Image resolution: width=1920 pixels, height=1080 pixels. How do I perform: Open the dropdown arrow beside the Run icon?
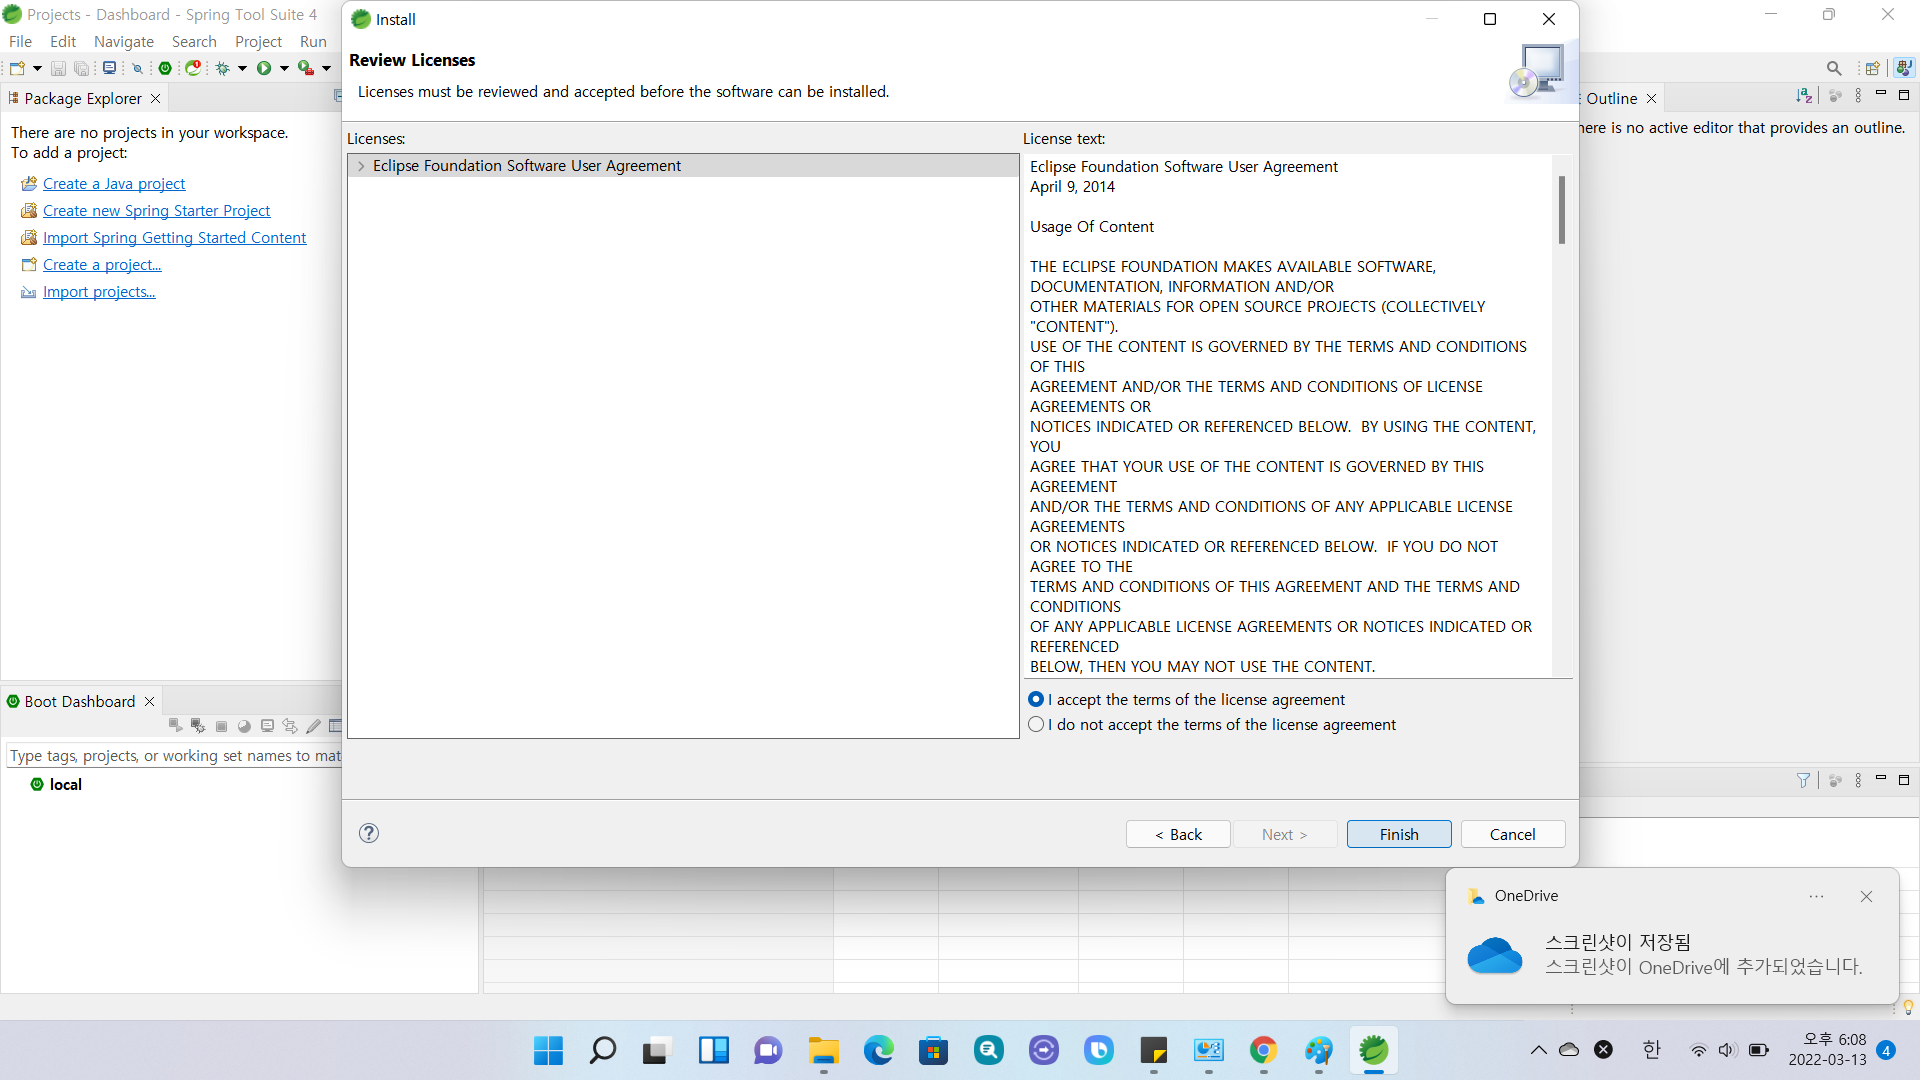(284, 68)
